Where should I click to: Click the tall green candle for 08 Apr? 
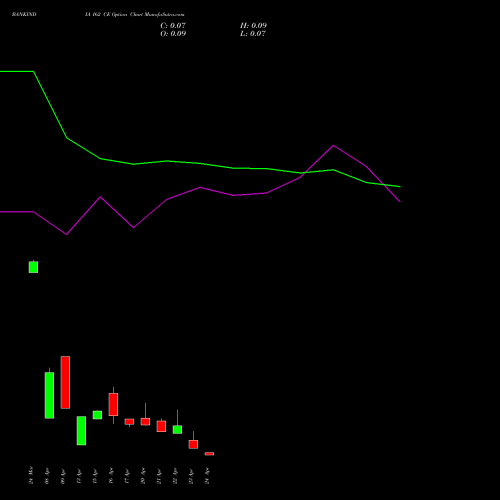49,395
